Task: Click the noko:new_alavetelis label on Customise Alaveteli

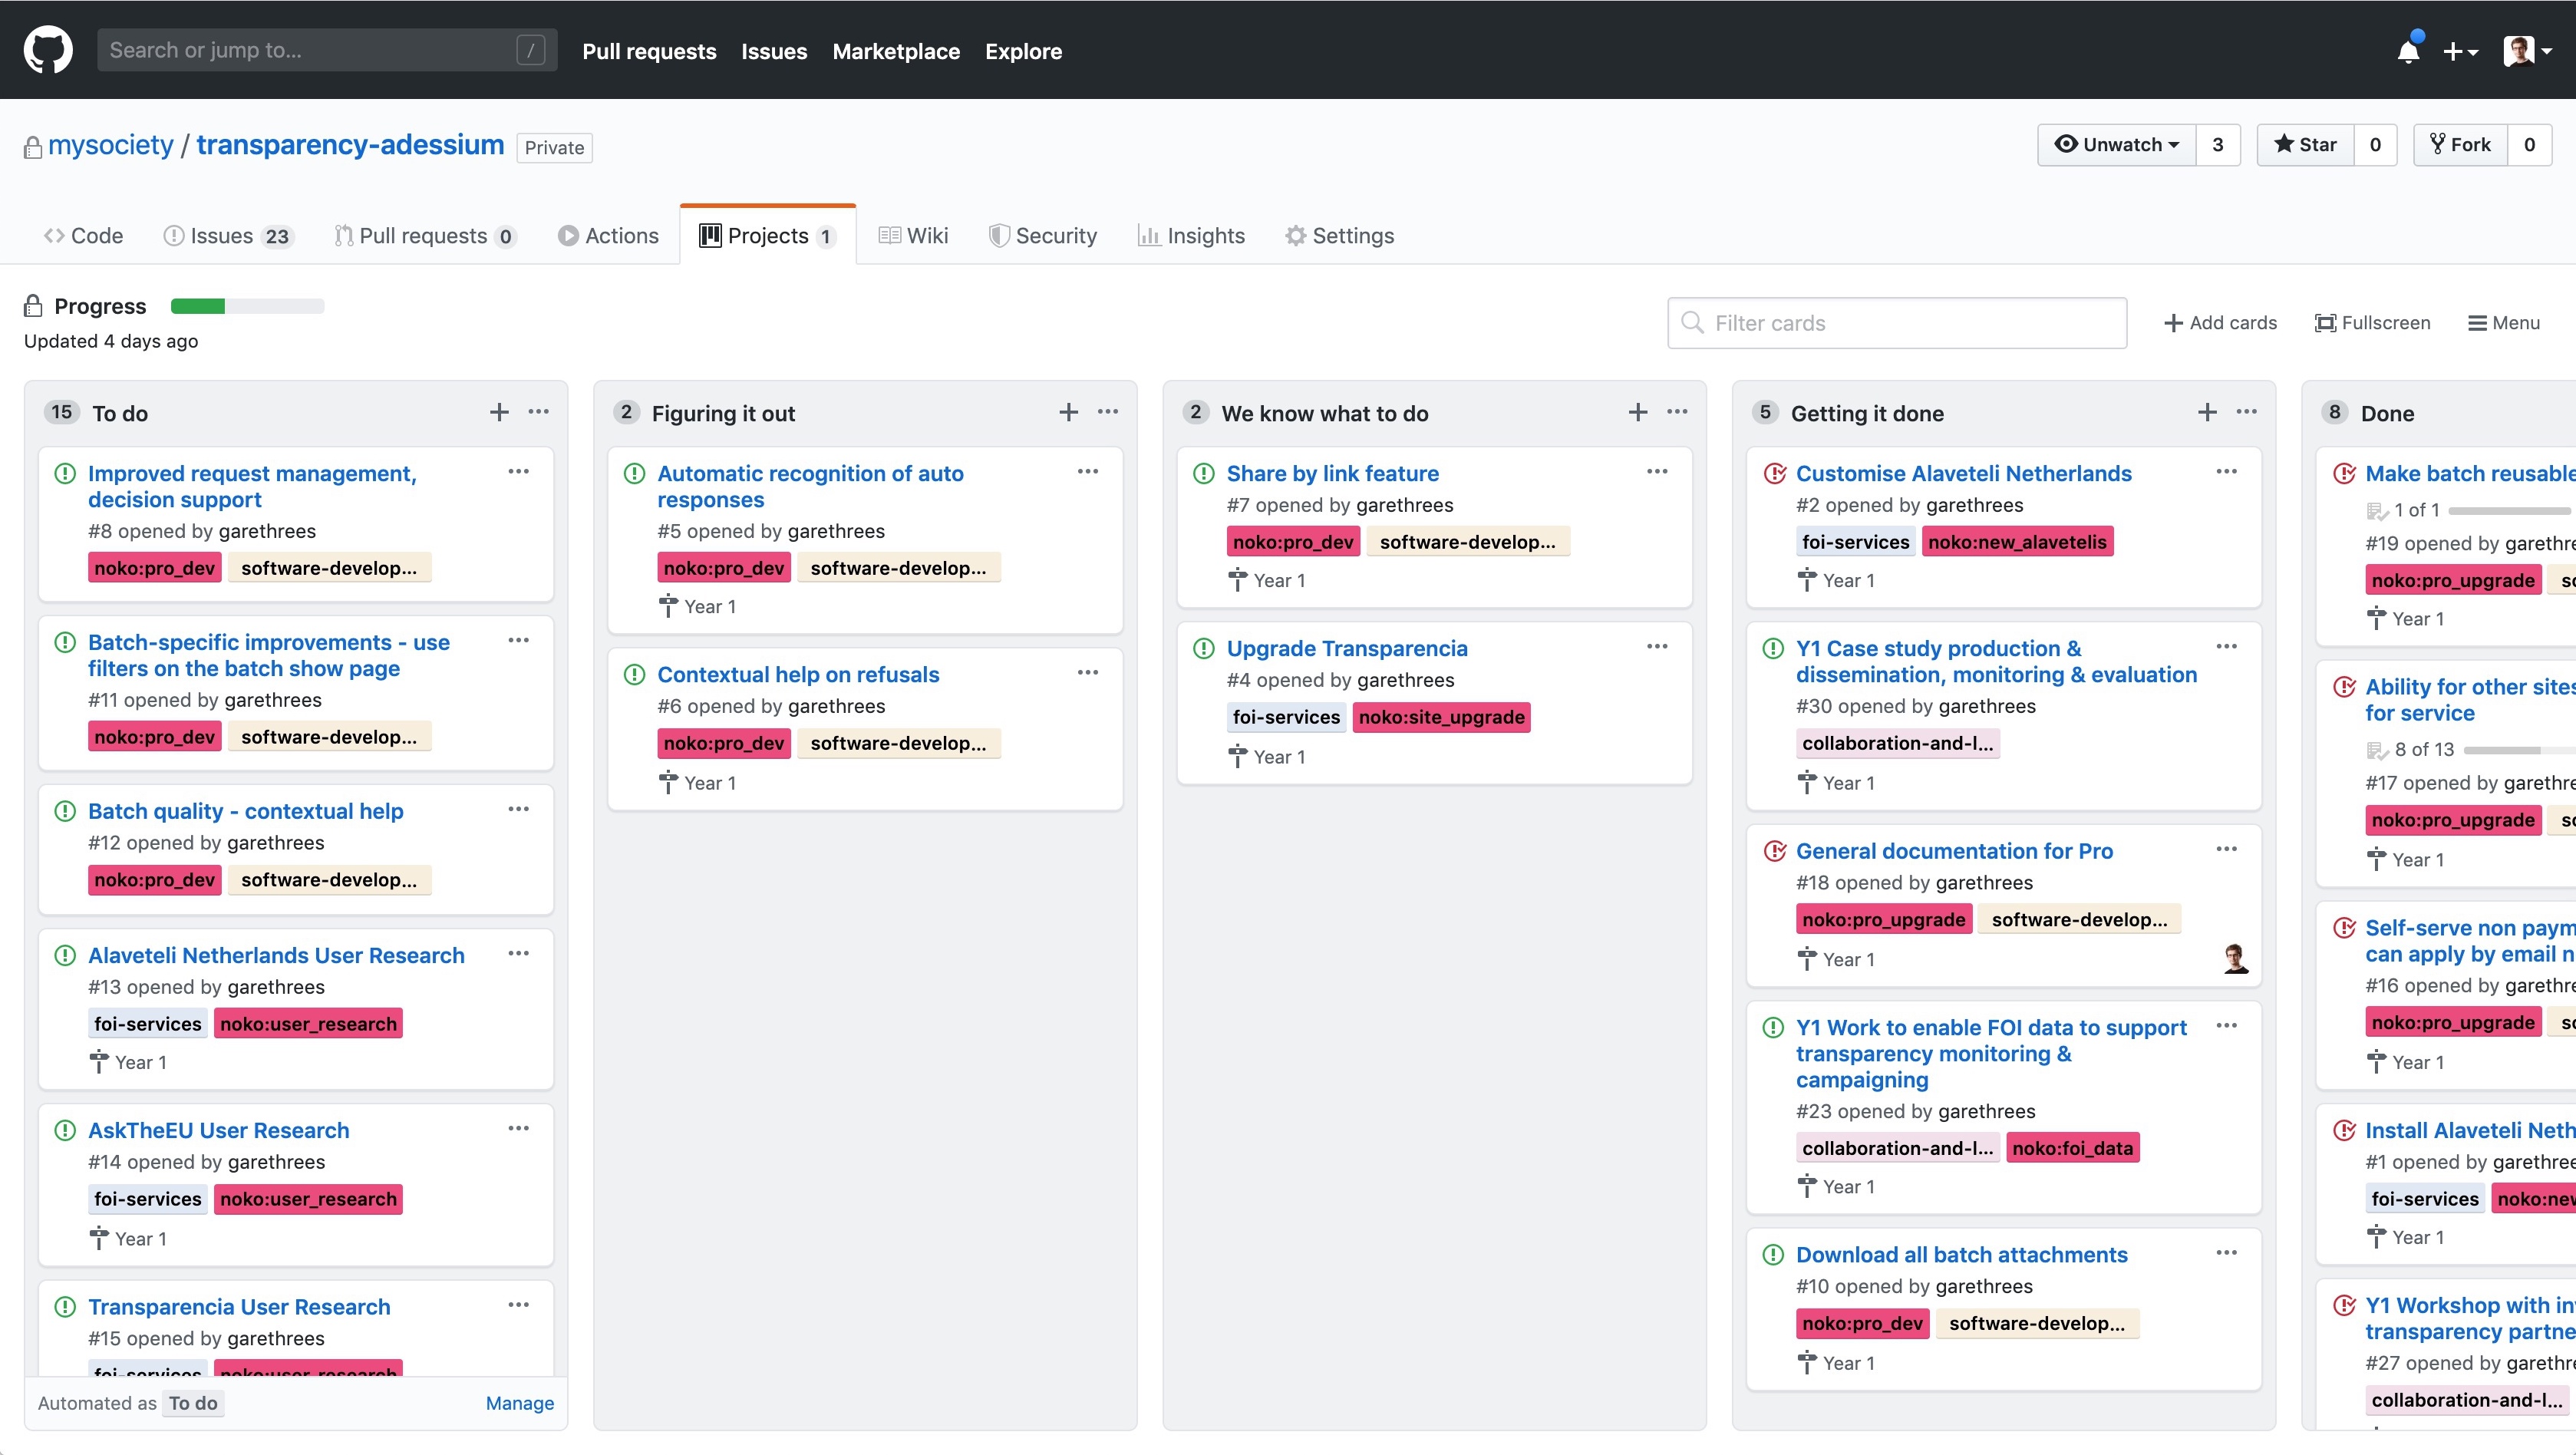Action: (x=2017, y=542)
